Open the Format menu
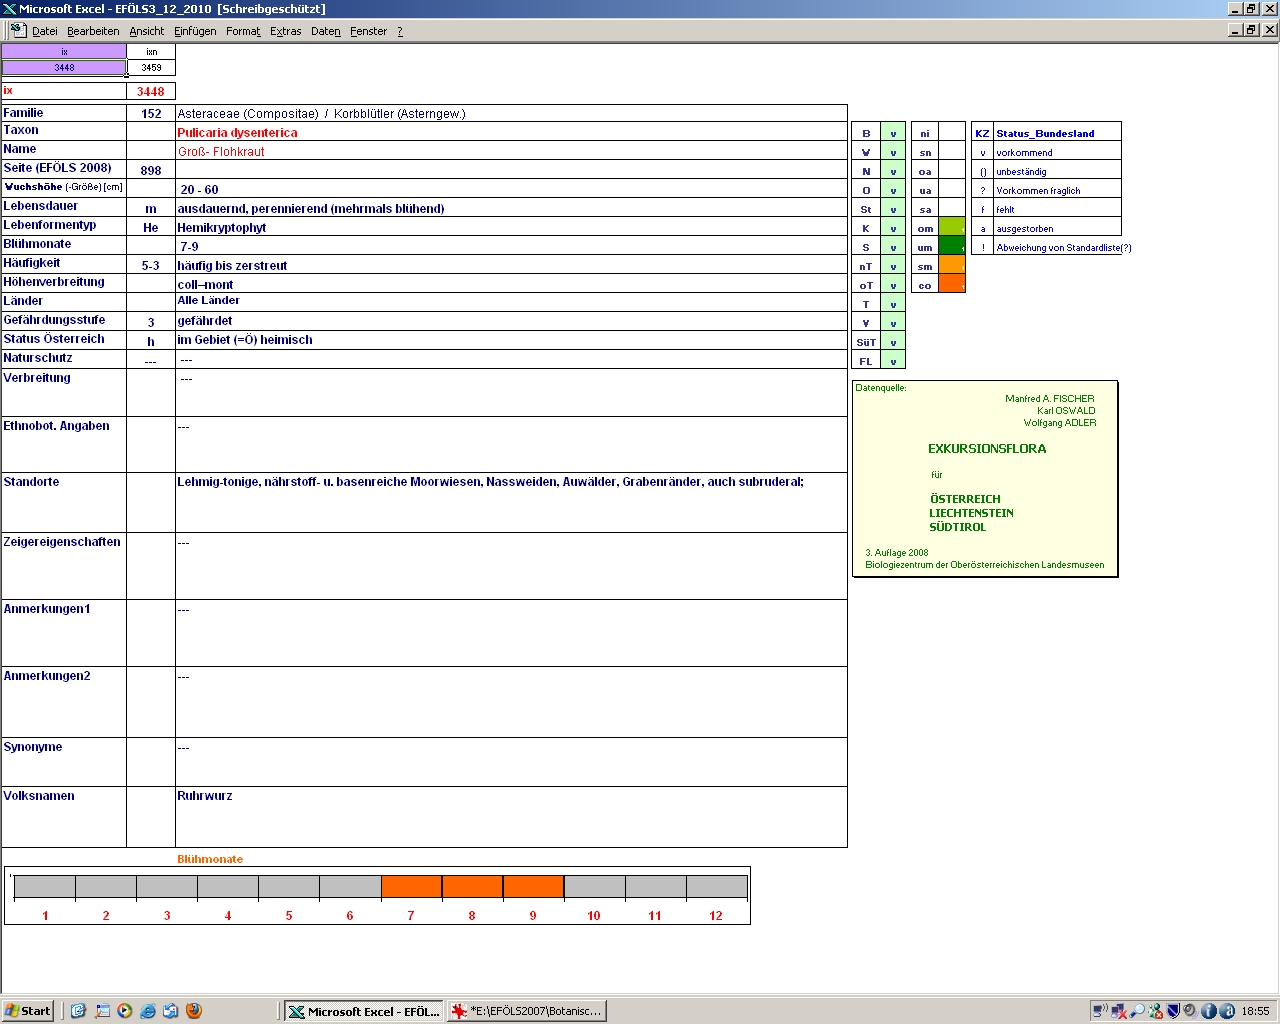The height and width of the screenshot is (1024, 1280). [243, 31]
